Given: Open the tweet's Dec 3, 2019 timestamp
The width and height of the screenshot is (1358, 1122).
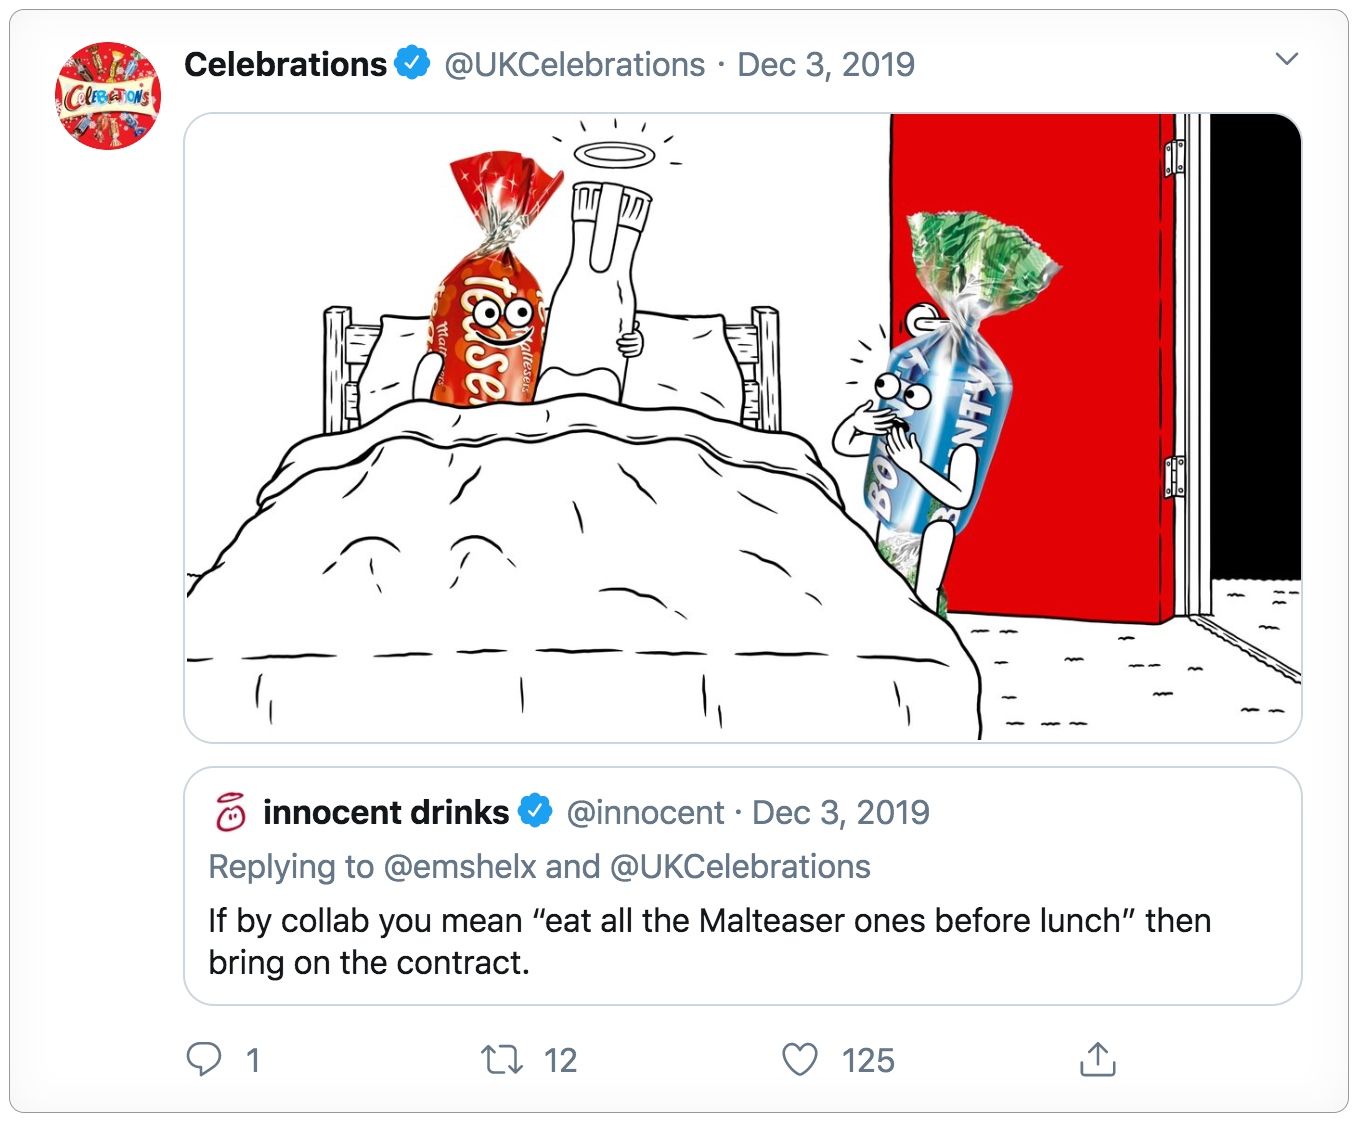Looking at the screenshot, I should point(826,64).
